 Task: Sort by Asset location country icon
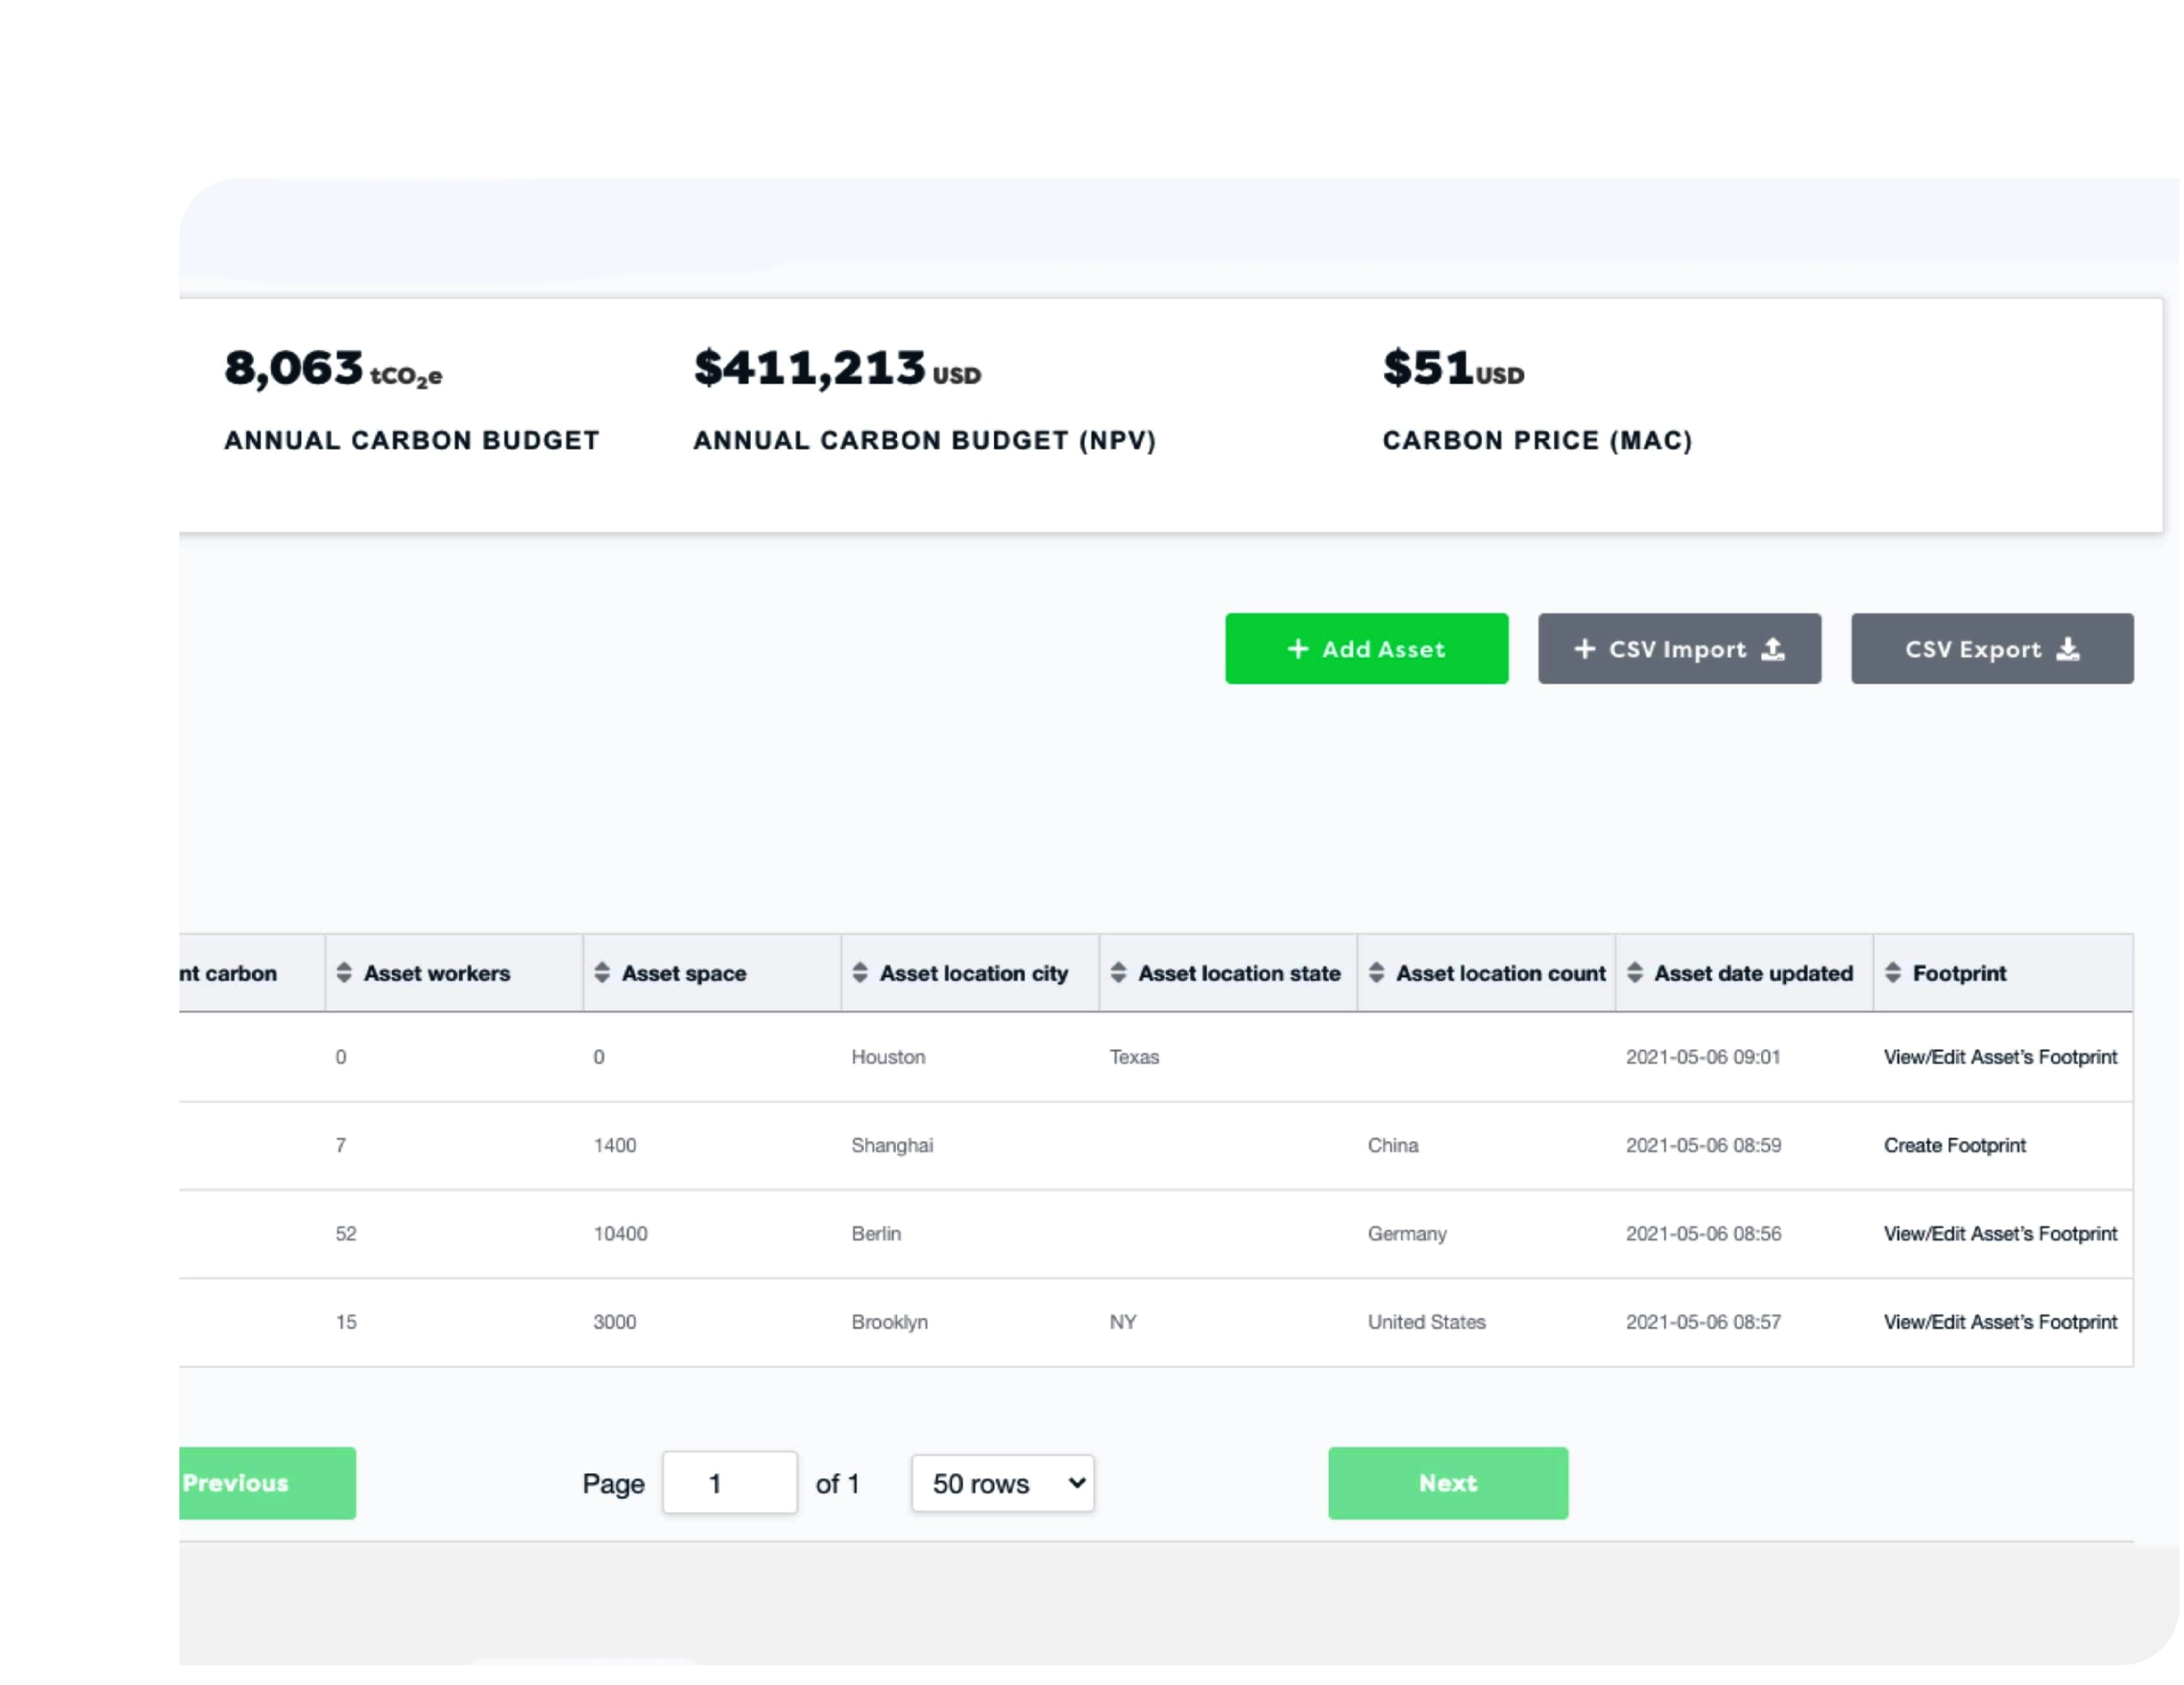tap(1377, 973)
